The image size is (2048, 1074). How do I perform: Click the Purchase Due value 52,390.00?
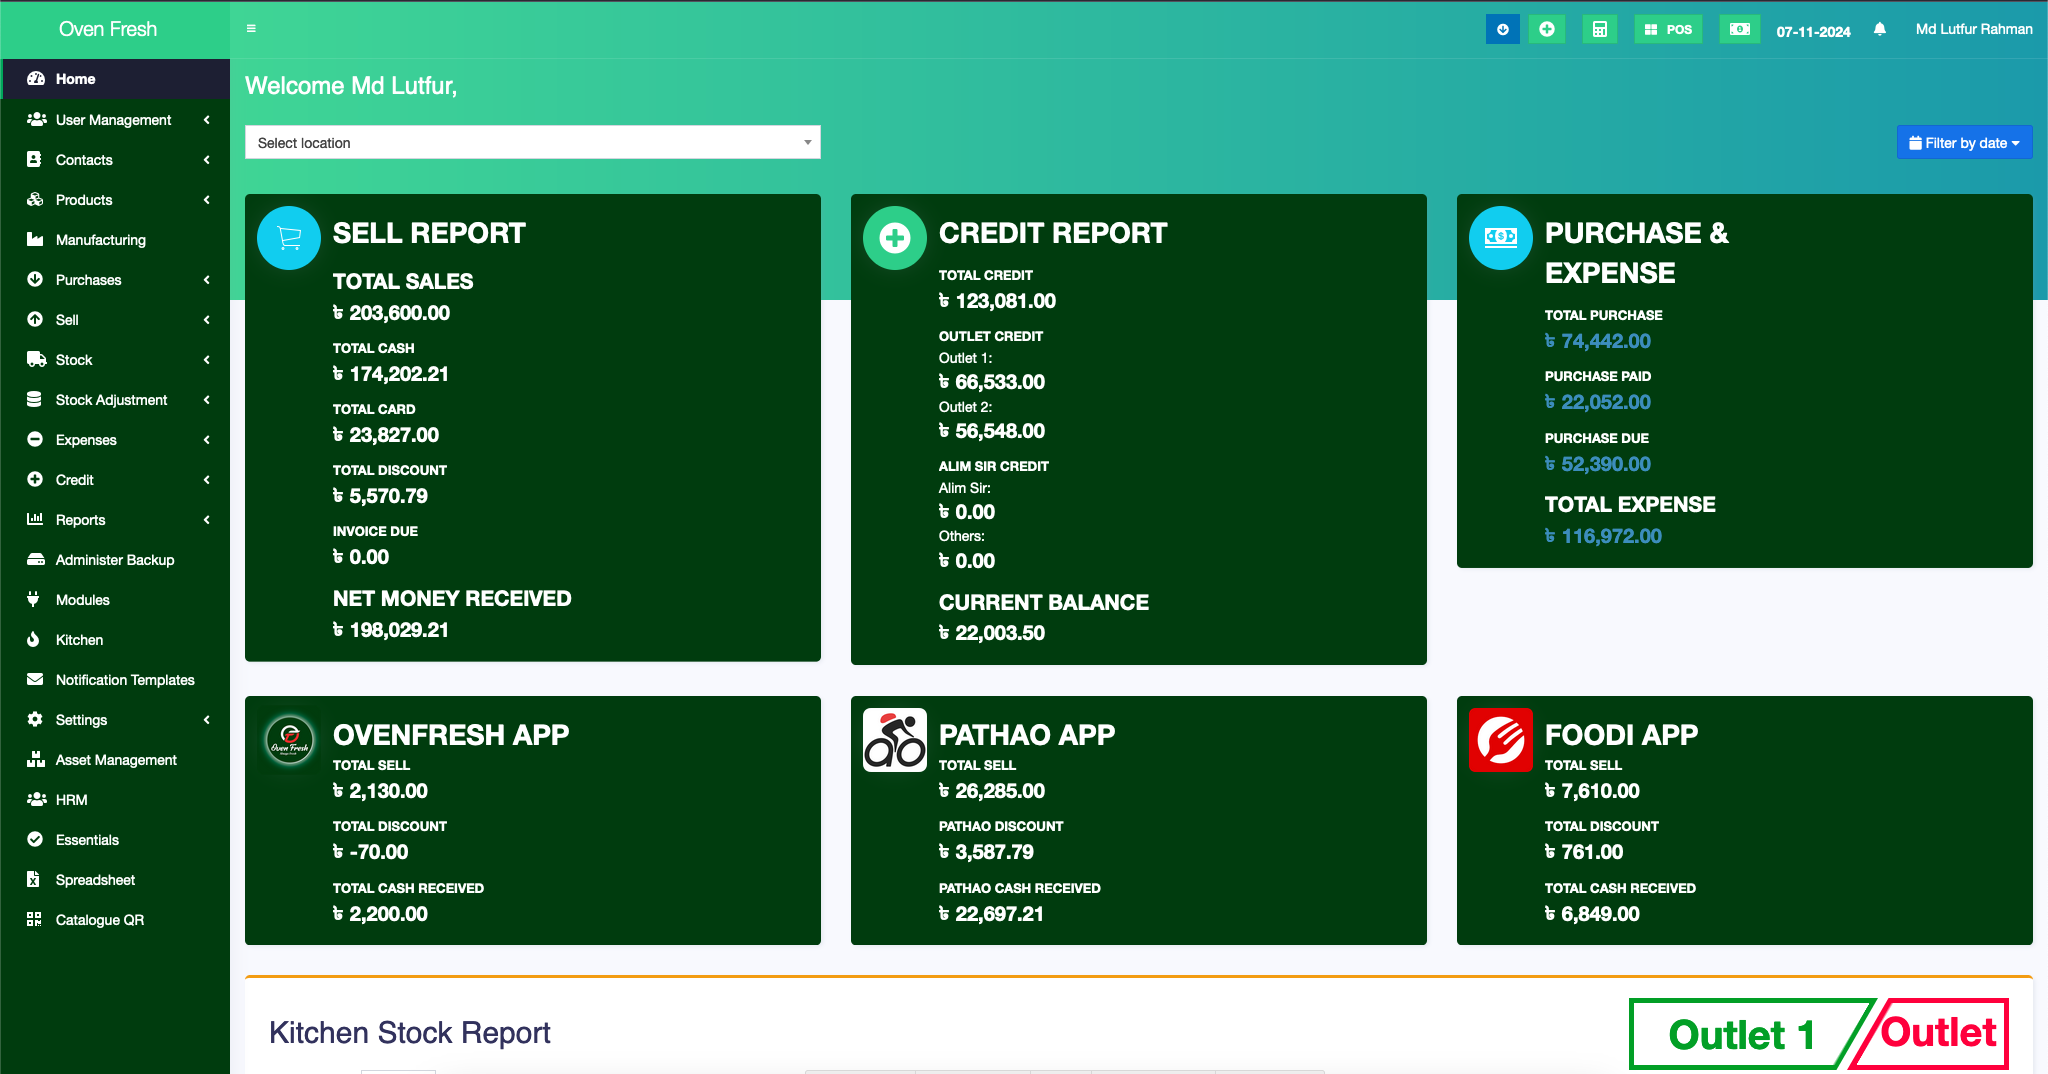1598,464
